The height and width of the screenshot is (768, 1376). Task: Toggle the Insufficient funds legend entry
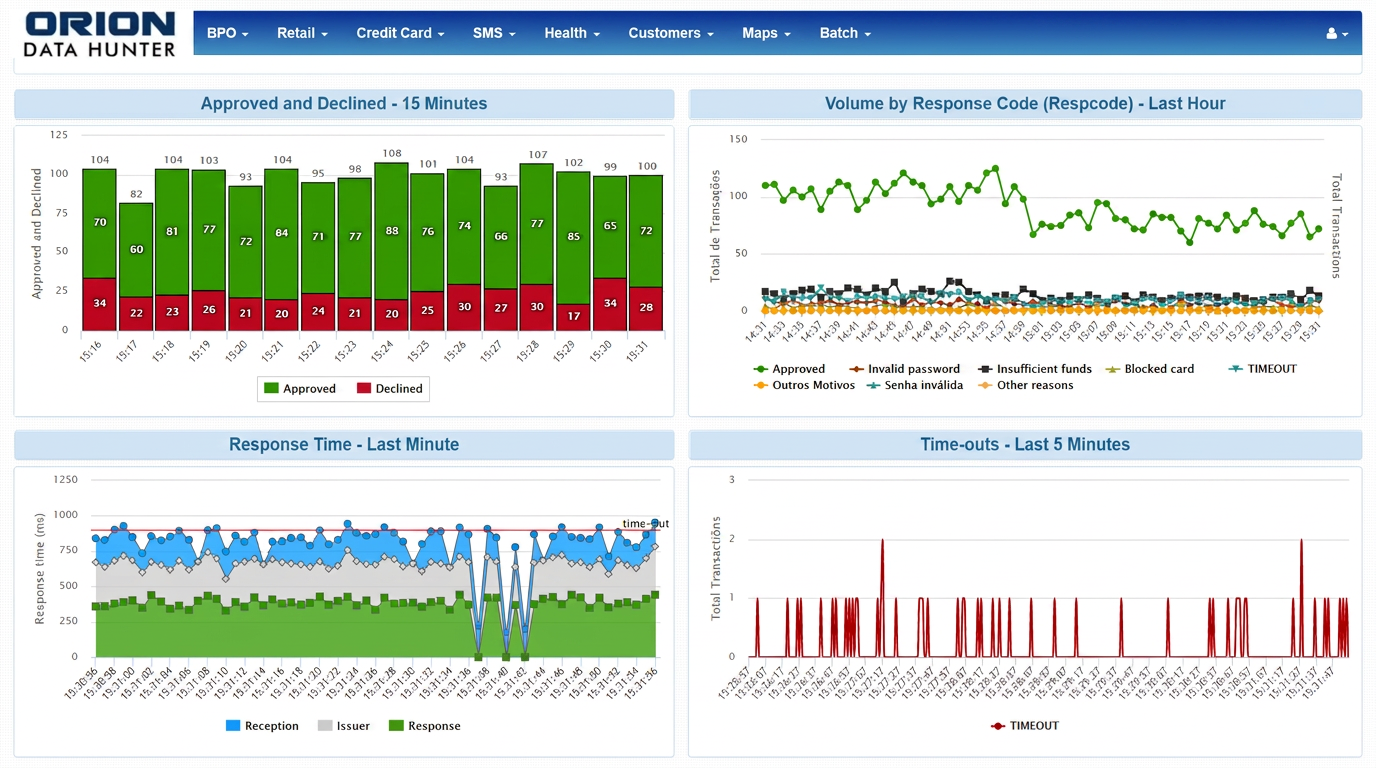pos(1035,369)
